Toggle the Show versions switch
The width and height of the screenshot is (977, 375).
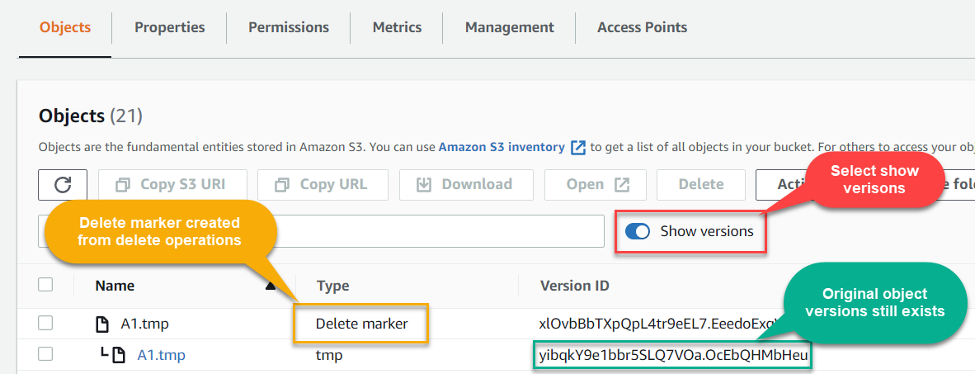[637, 232]
